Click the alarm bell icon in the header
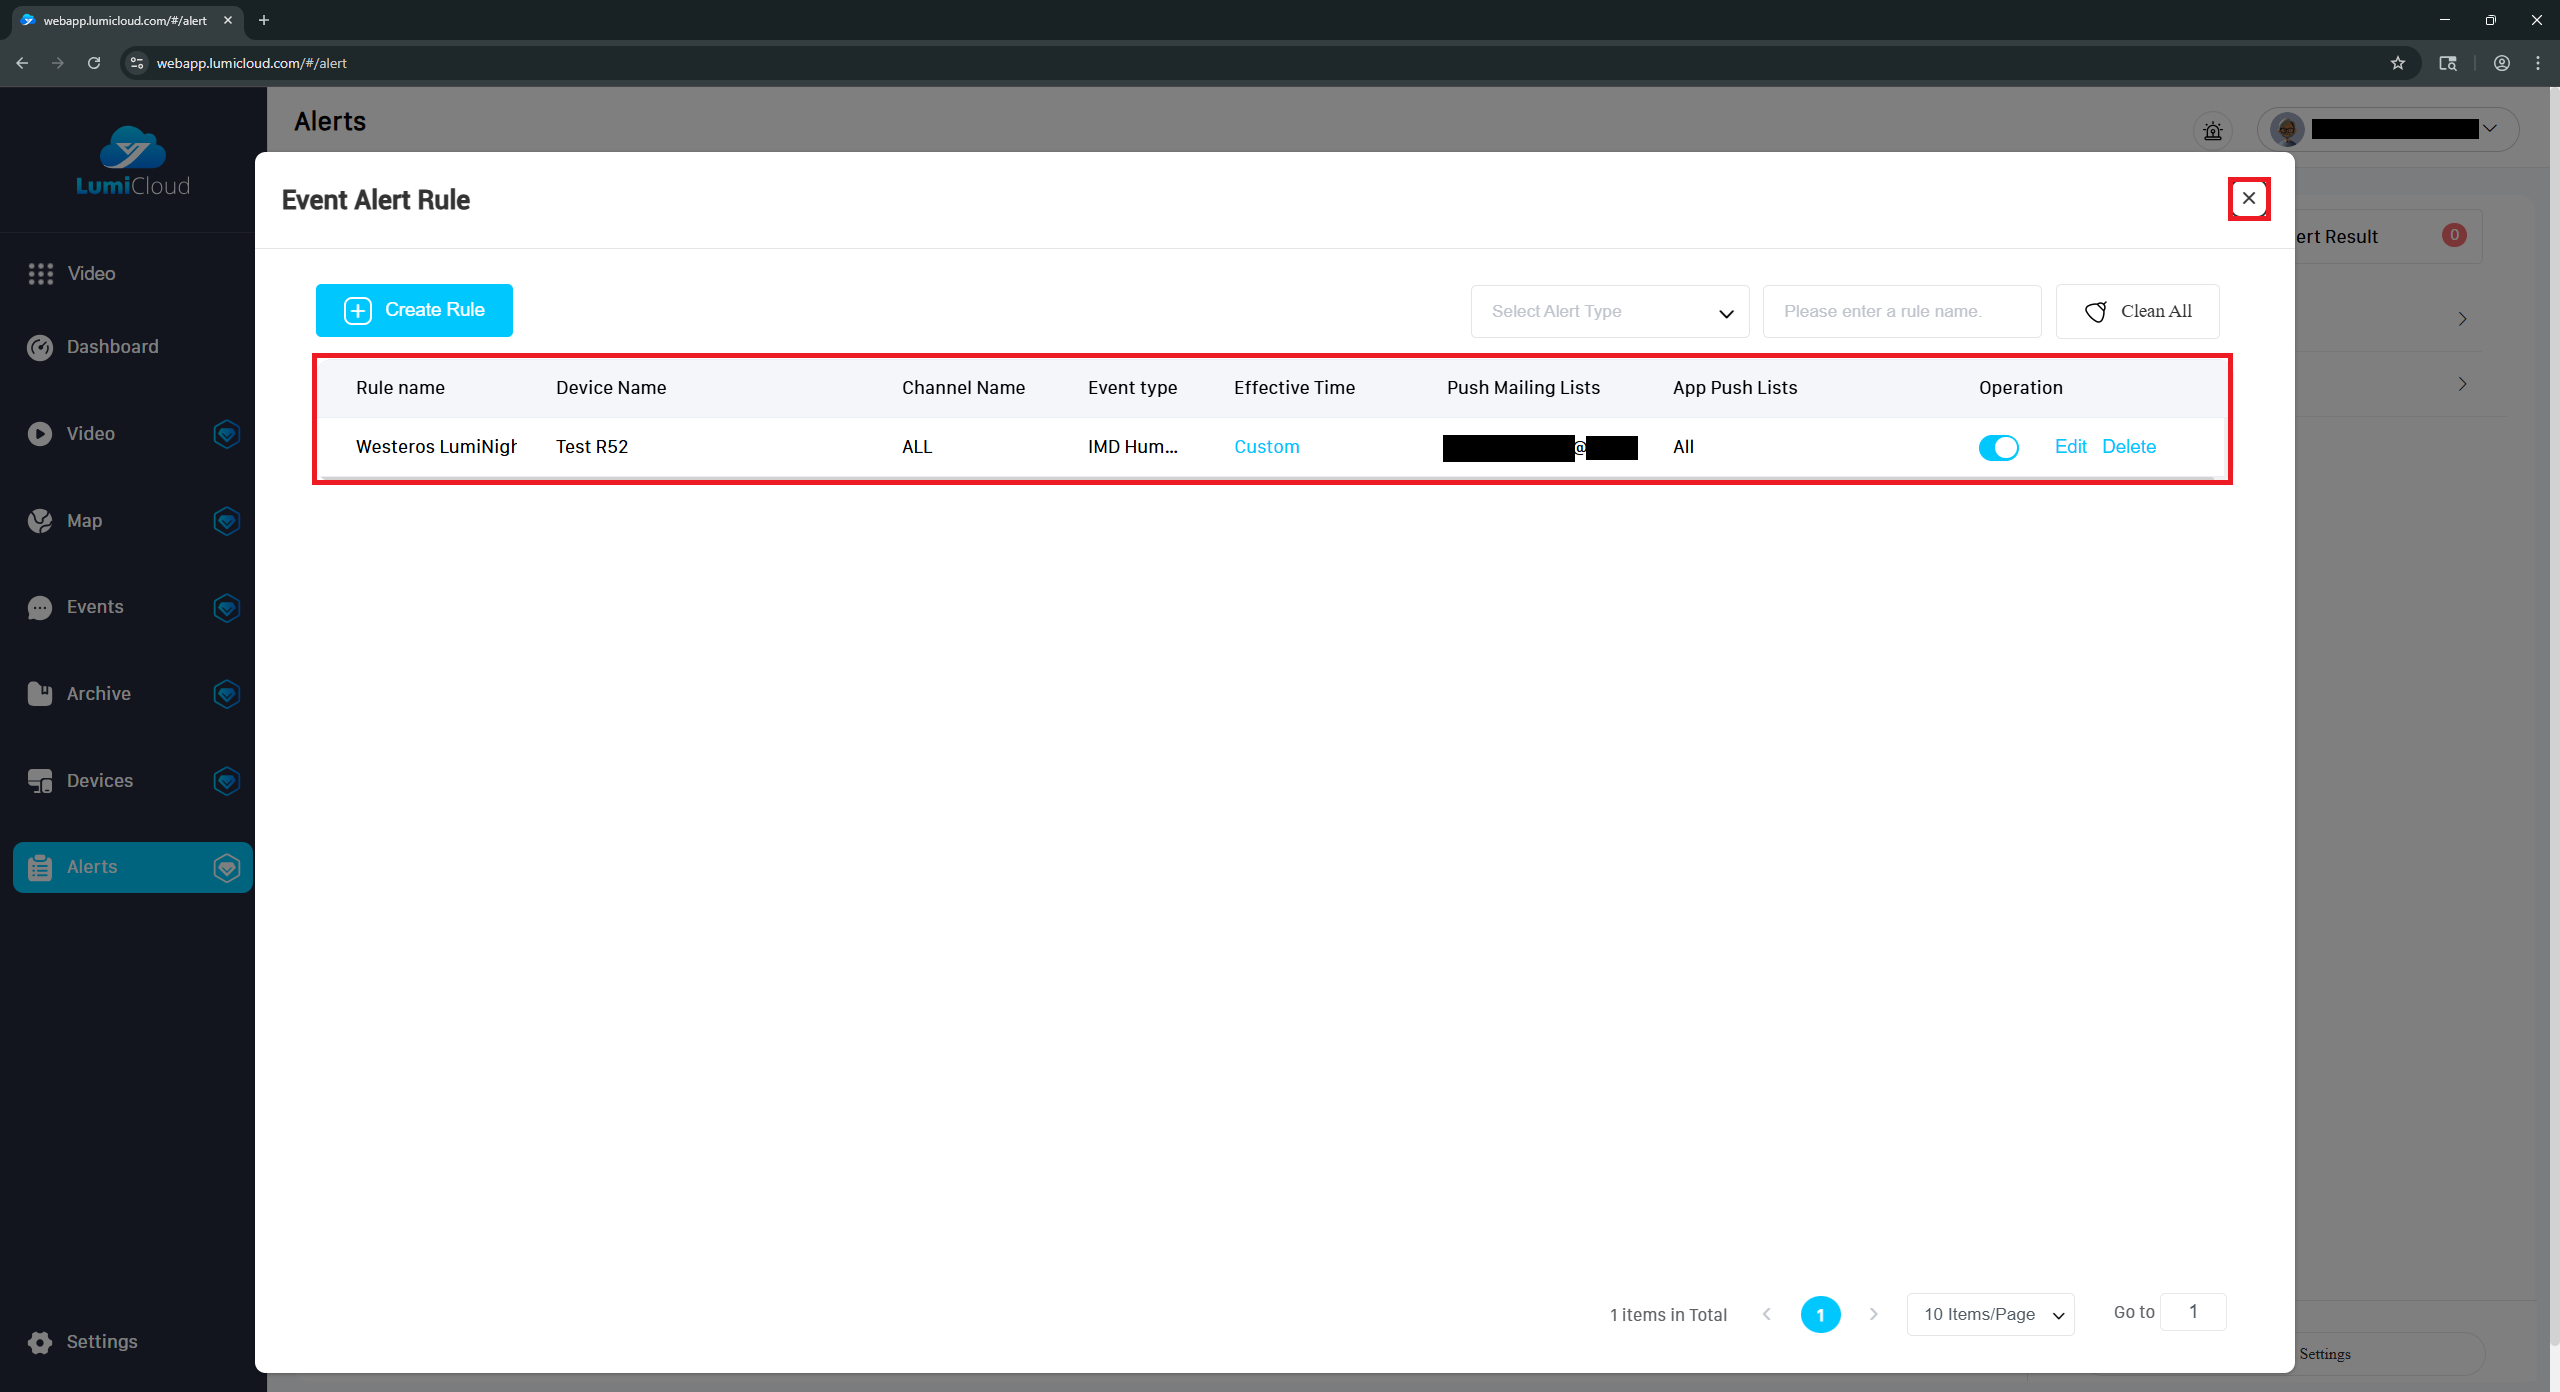Image resolution: width=2560 pixels, height=1392 pixels. point(2212,131)
